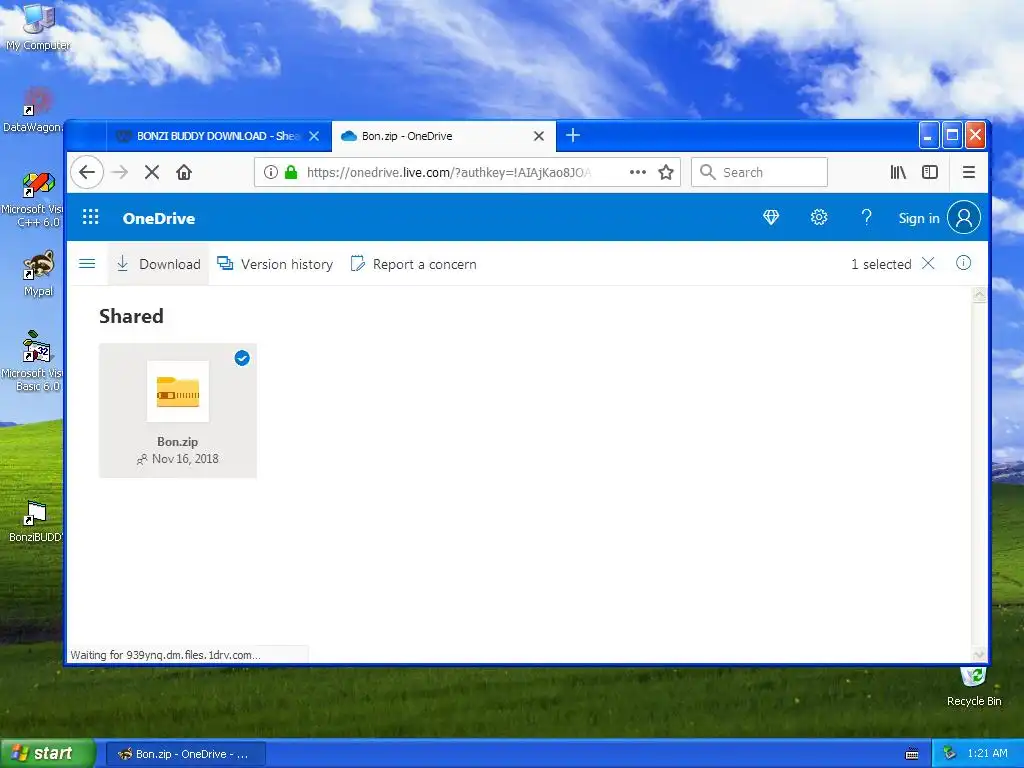The image size is (1024, 768).
Task: Open the OneDrive app launcher grid
Action: pos(91,217)
